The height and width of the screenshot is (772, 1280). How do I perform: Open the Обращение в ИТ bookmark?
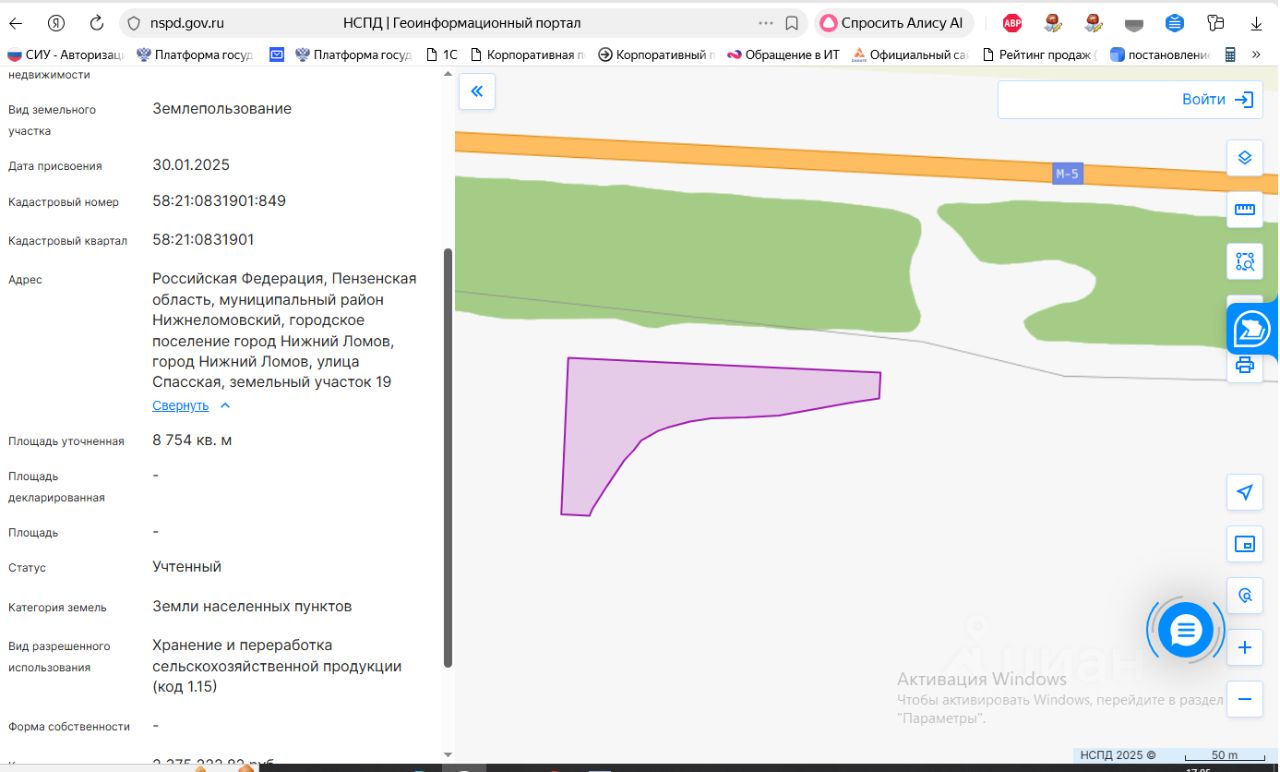coord(783,55)
